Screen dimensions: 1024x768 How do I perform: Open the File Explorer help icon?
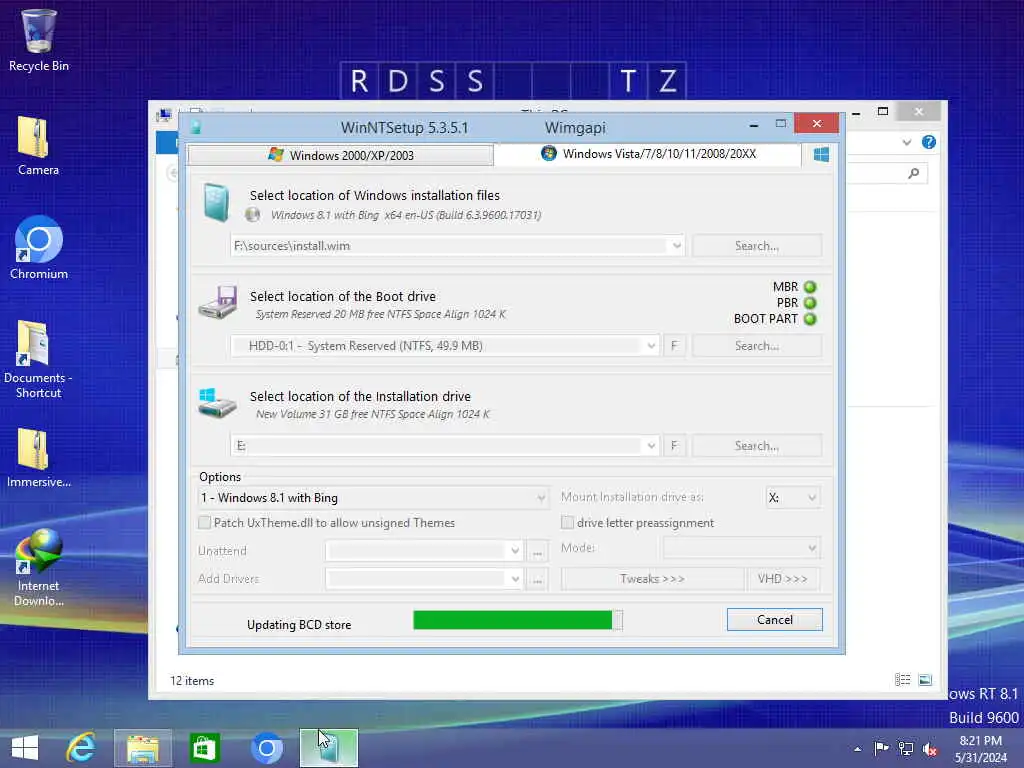[x=929, y=142]
